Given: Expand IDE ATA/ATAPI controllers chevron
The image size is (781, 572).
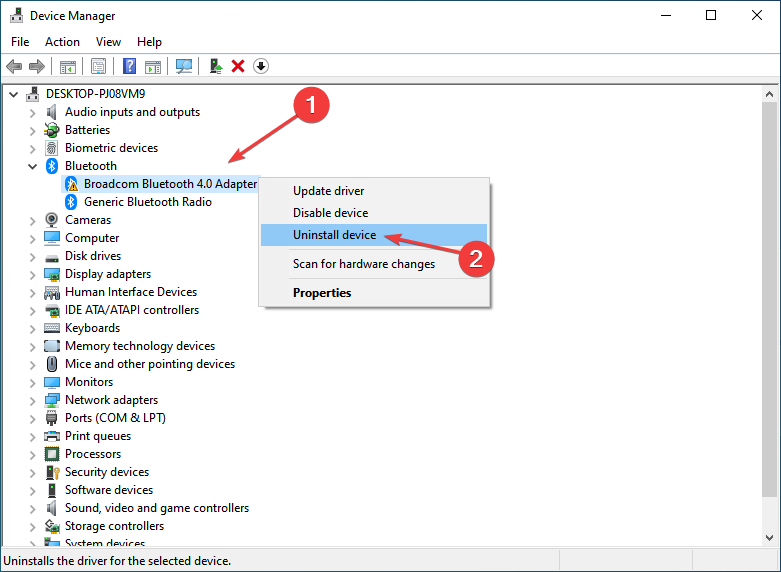Looking at the screenshot, I should [32, 310].
